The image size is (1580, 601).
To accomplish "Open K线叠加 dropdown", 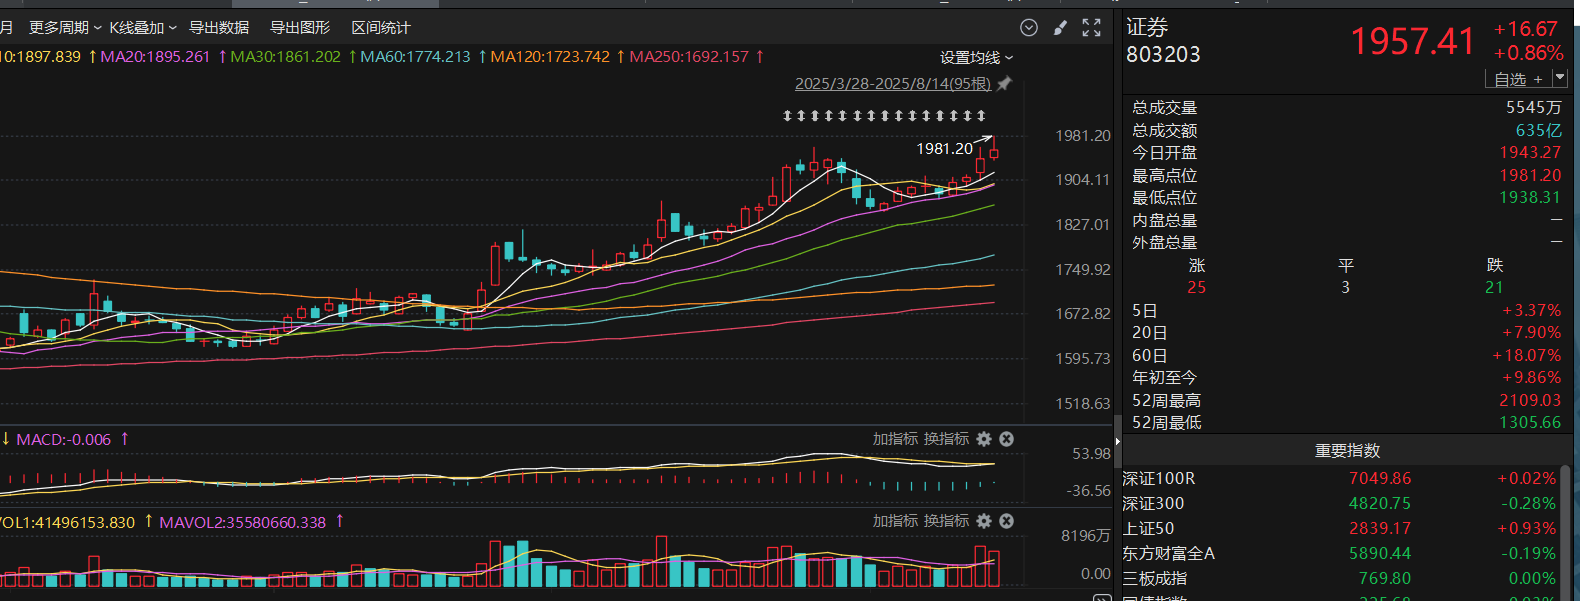I will point(143,28).
